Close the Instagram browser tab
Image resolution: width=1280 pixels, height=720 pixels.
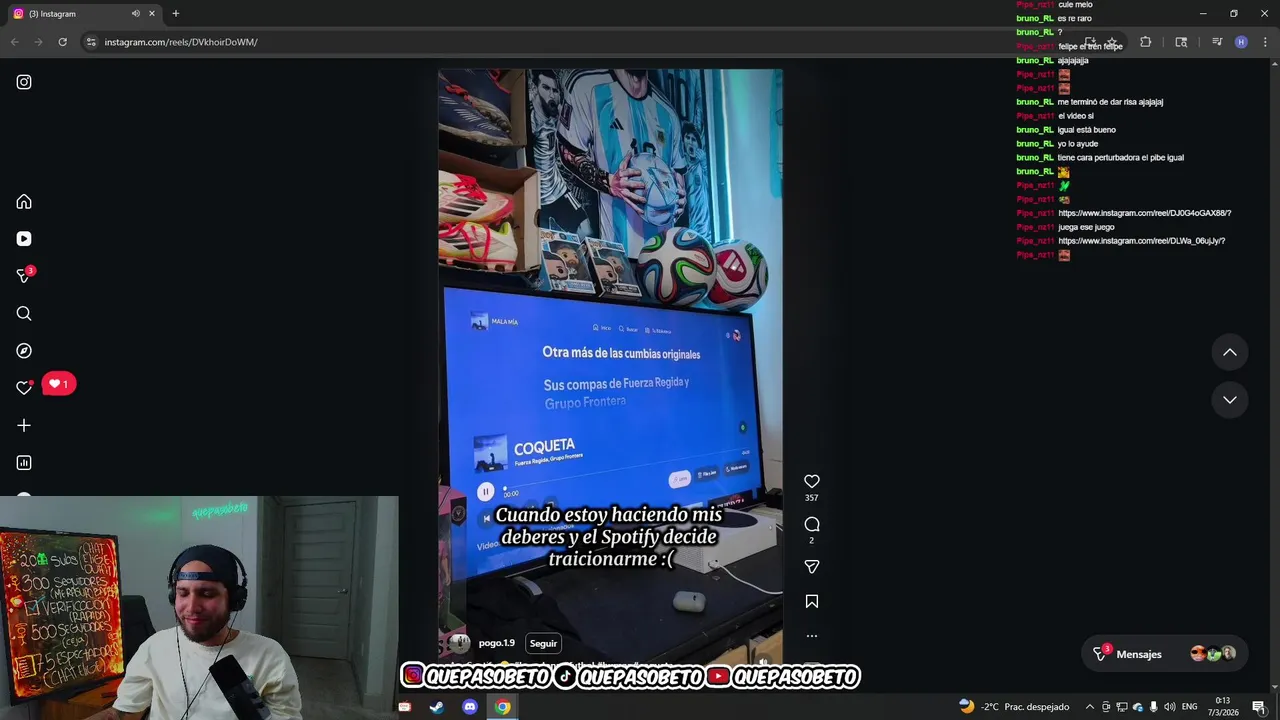pos(152,14)
